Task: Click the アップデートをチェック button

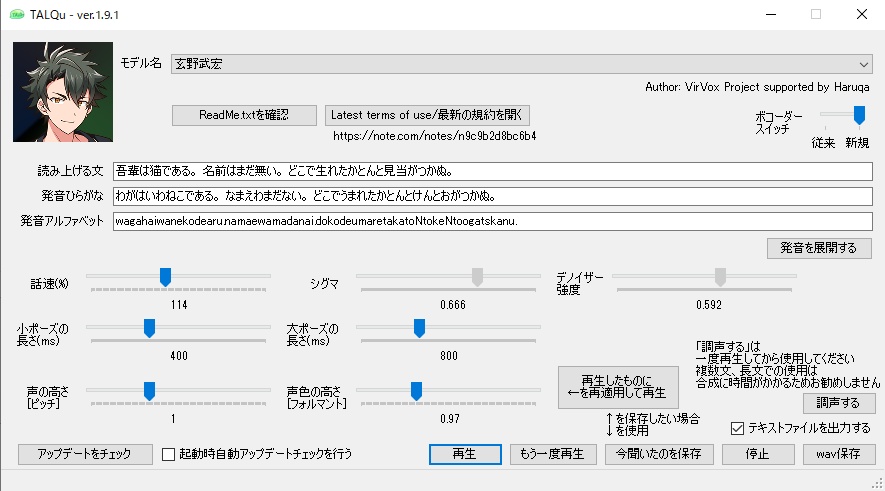Action: click(85, 454)
